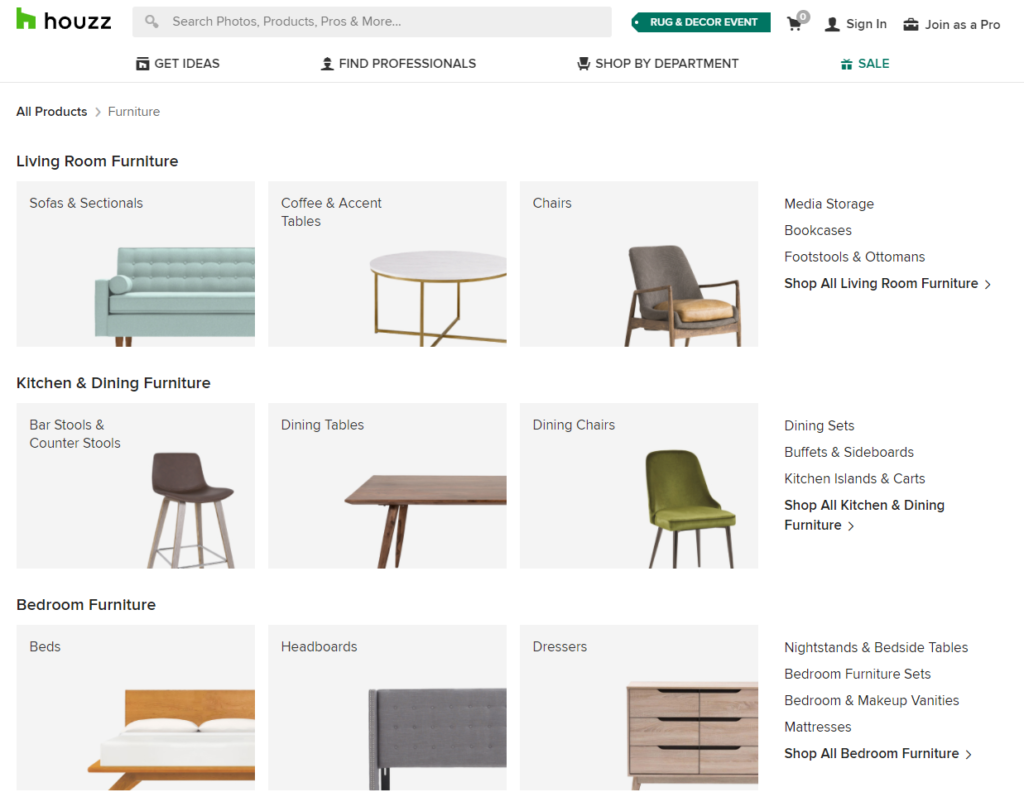Click the Rug & Decor Event banner
Screen dimensions: 1024x797
tap(702, 22)
